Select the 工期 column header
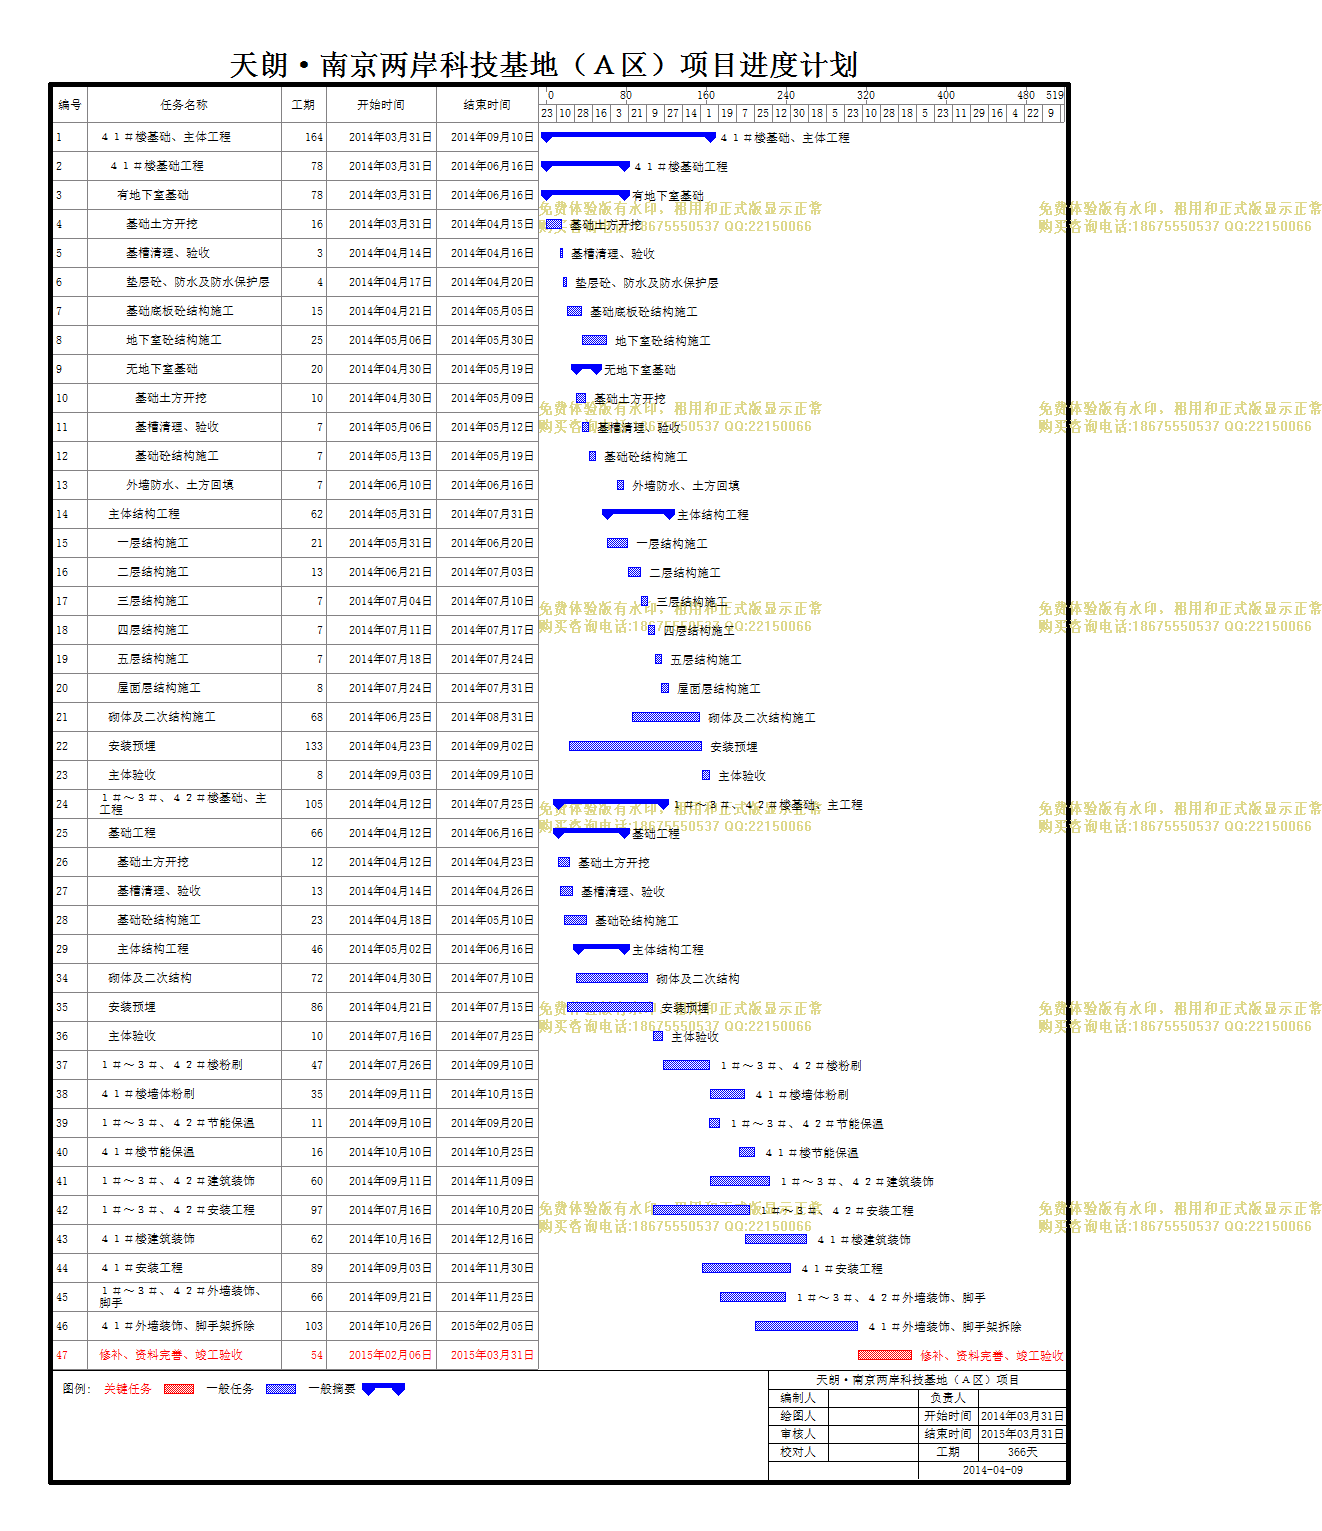The image size is (1322, 1531). (x=303, y=105)
